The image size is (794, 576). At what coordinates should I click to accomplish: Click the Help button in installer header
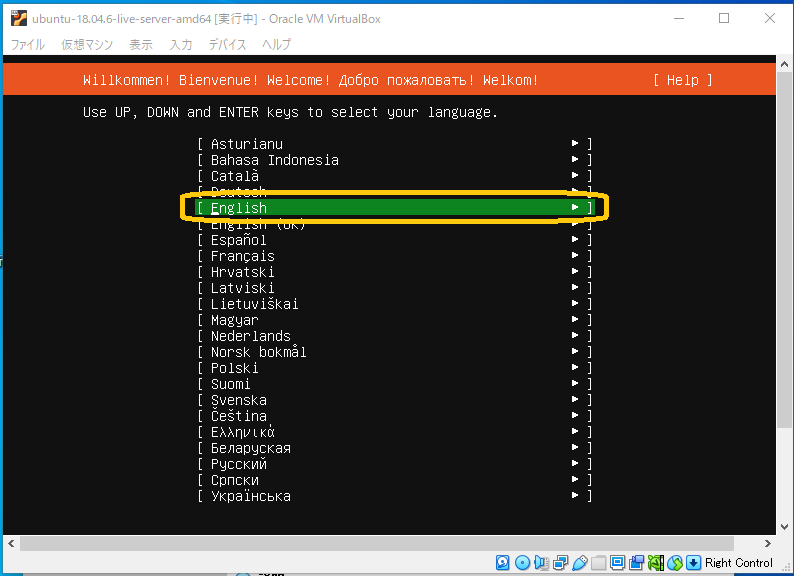[682, 80]
